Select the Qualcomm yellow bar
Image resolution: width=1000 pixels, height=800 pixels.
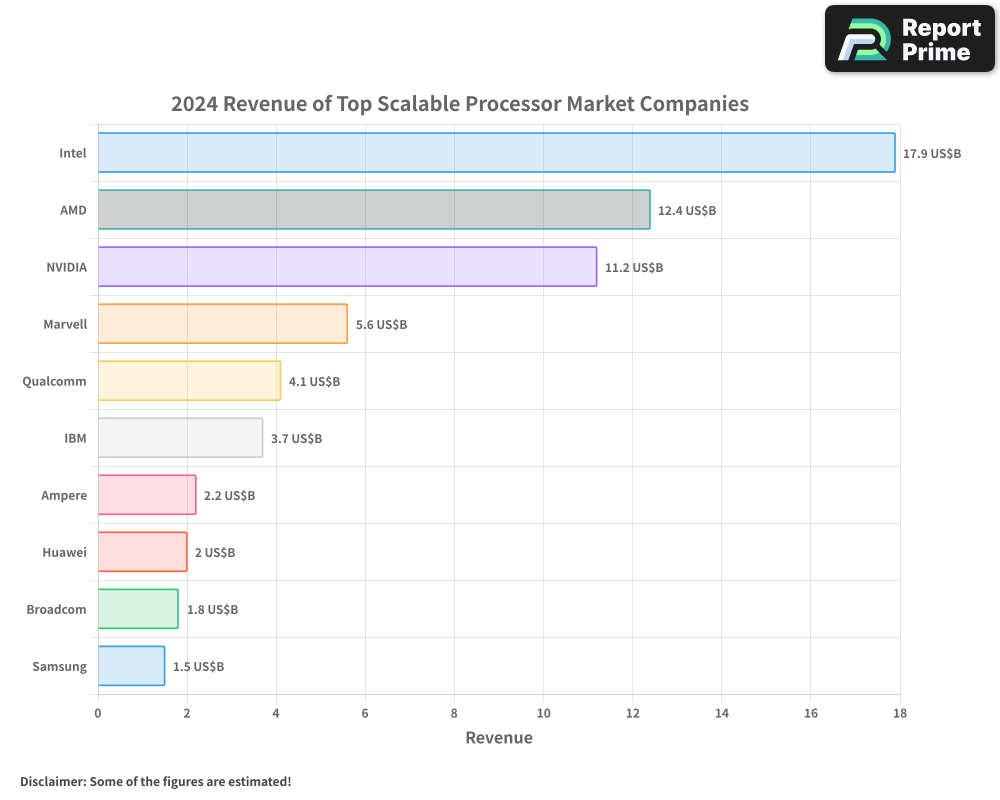(190, 381)
